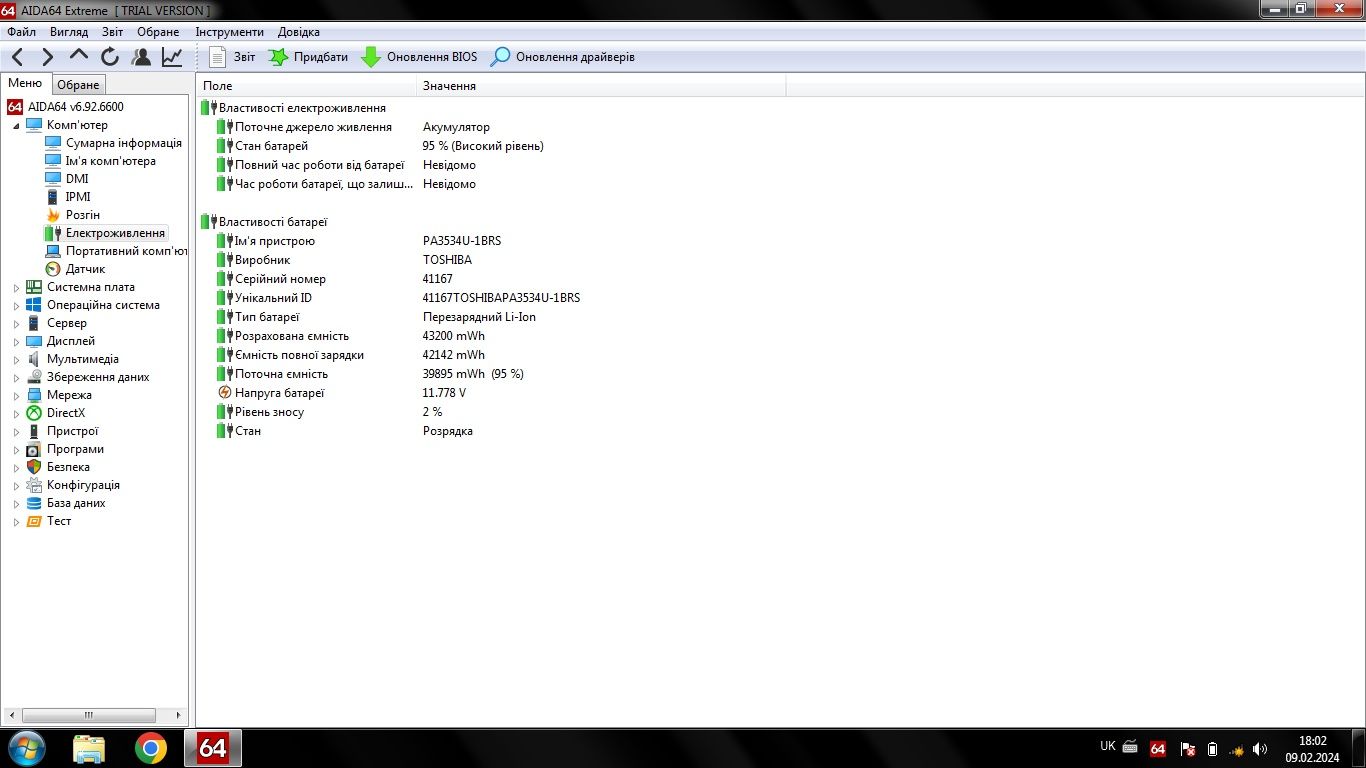Switch to the Меню sidebar tab
This screenshot has height=768, width=1366.
(x=25, y=84)
